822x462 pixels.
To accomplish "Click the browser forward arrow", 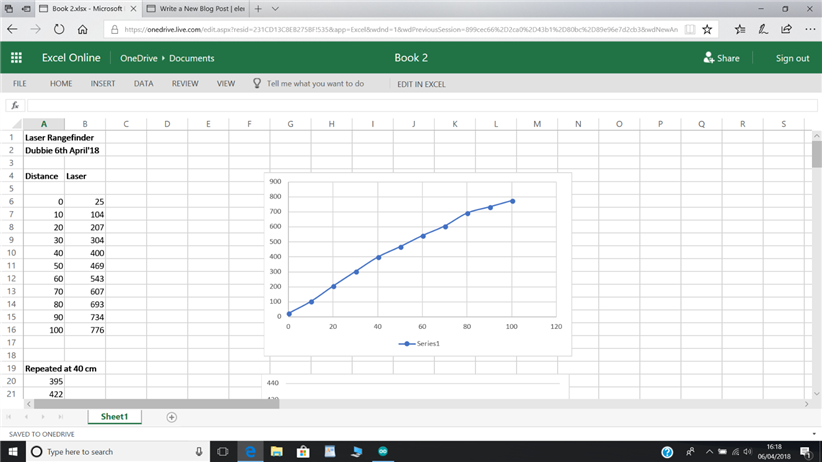I will click(x=36, y=29).
